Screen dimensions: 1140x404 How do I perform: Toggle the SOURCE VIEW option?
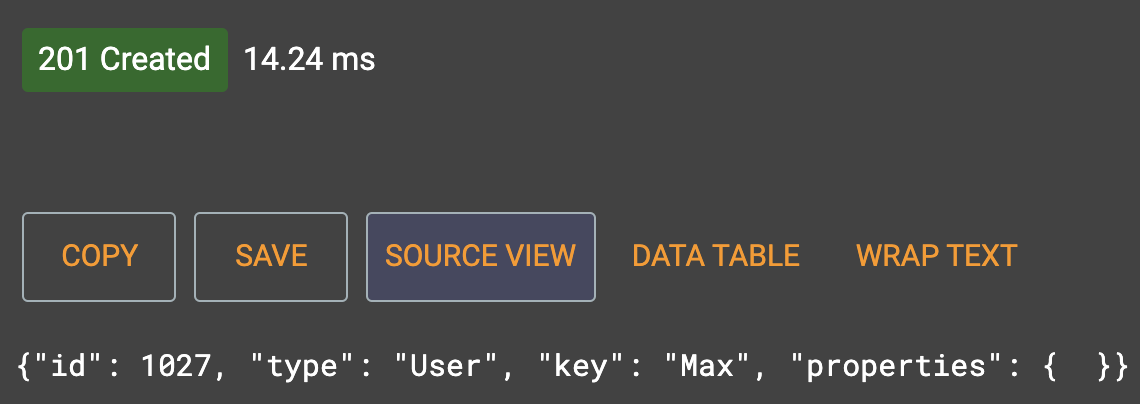[x=480, y=256]
